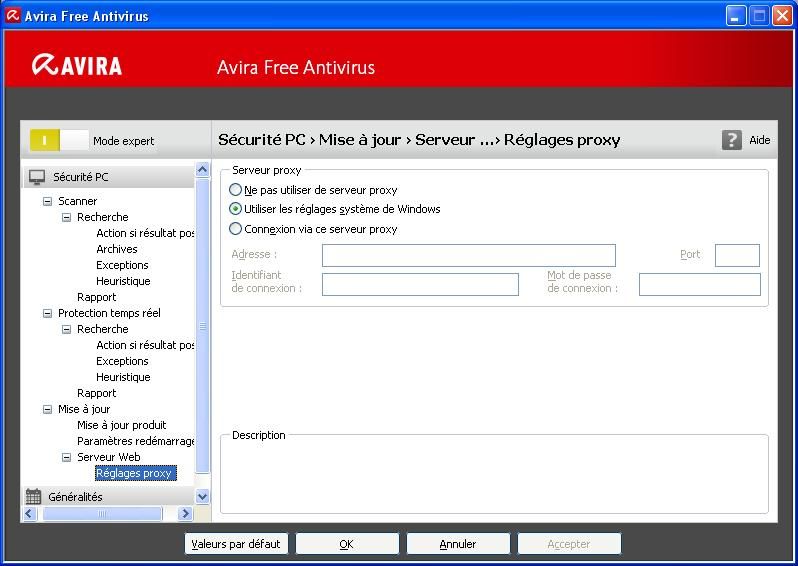Click the Sécurité PC monitor icon
The image size is (798, 566).
[x=37, y=177]
